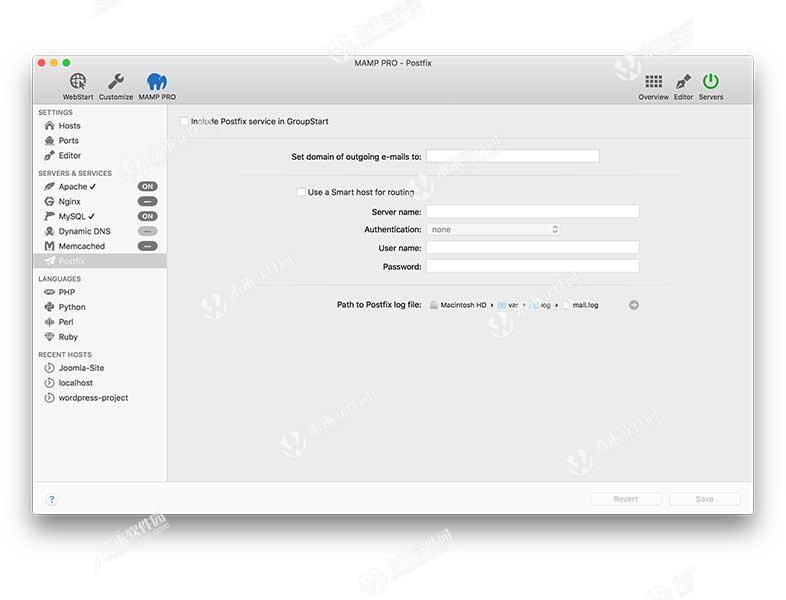The image size is (786, 600).
Task: Click the outgoing e-mails domain field
Action: (x=513, y=156)
